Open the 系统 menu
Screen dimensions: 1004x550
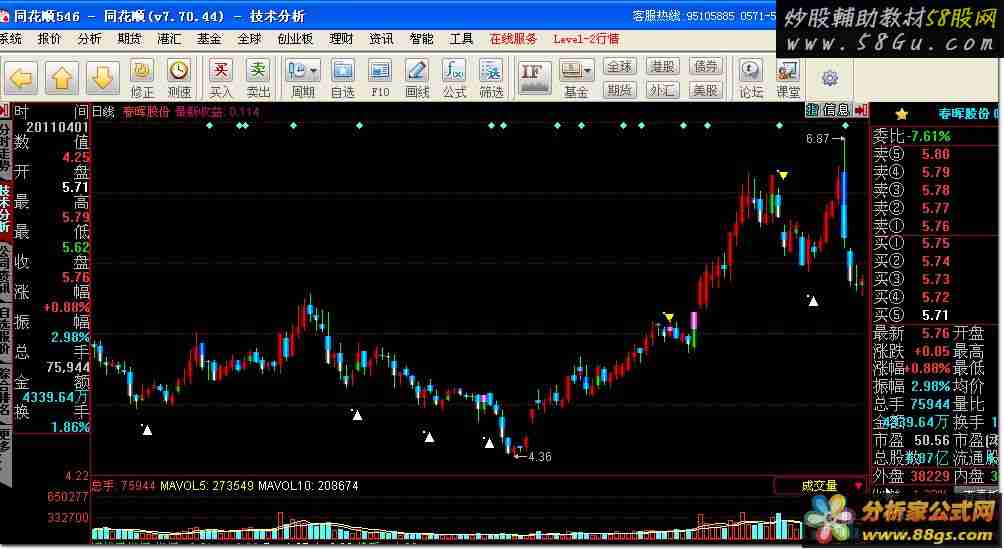point(10,39)
